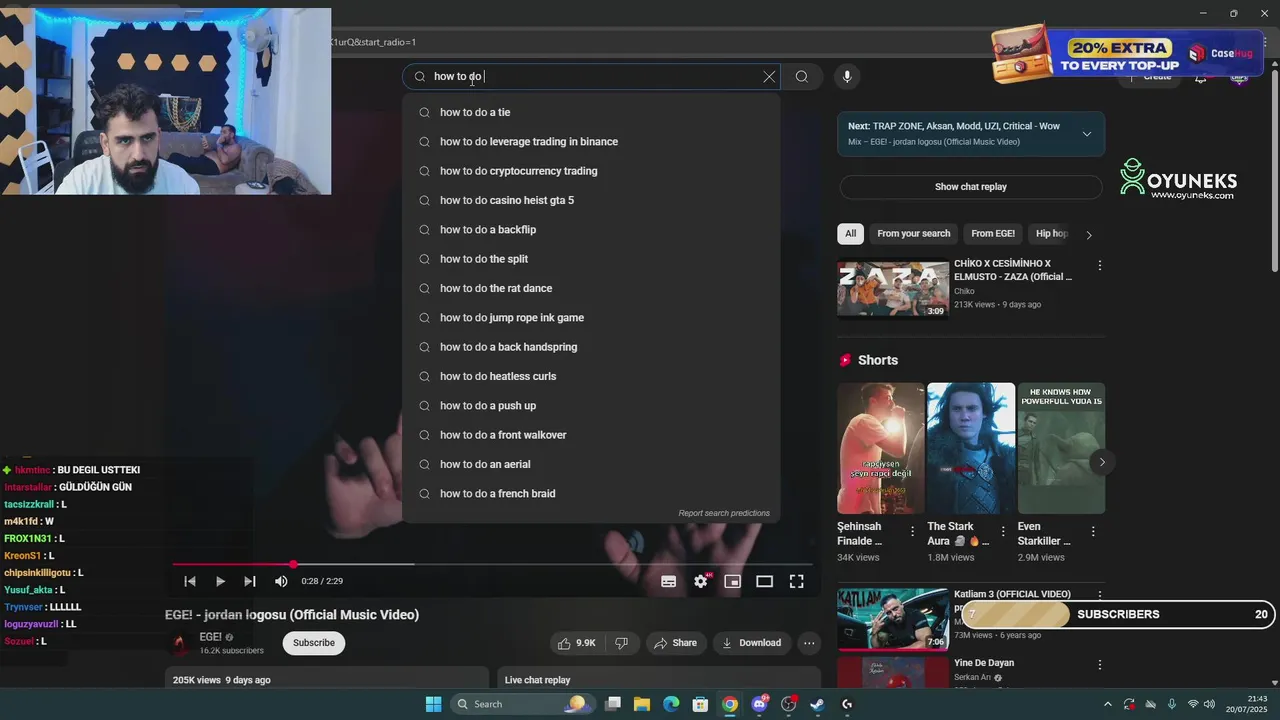Show more filter chips with right arrow
Screen dimensions: 1280x720
1089,235
